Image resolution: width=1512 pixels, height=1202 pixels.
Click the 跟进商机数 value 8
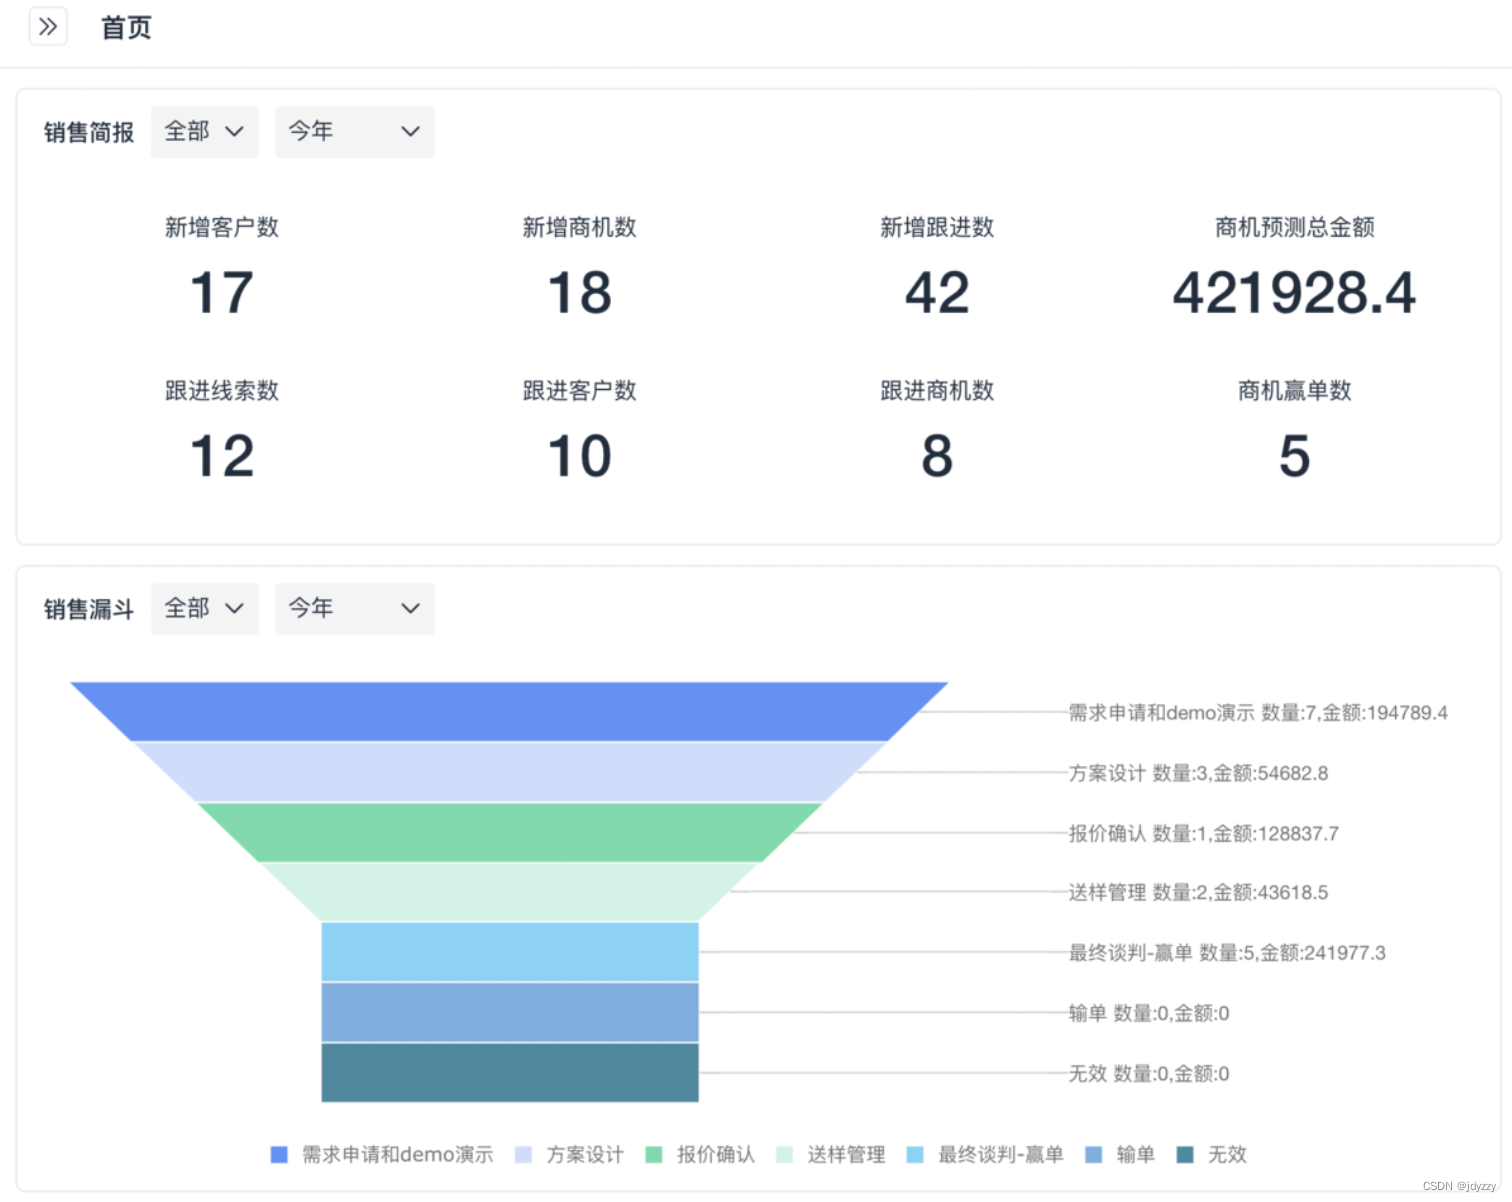pos(937,456)
